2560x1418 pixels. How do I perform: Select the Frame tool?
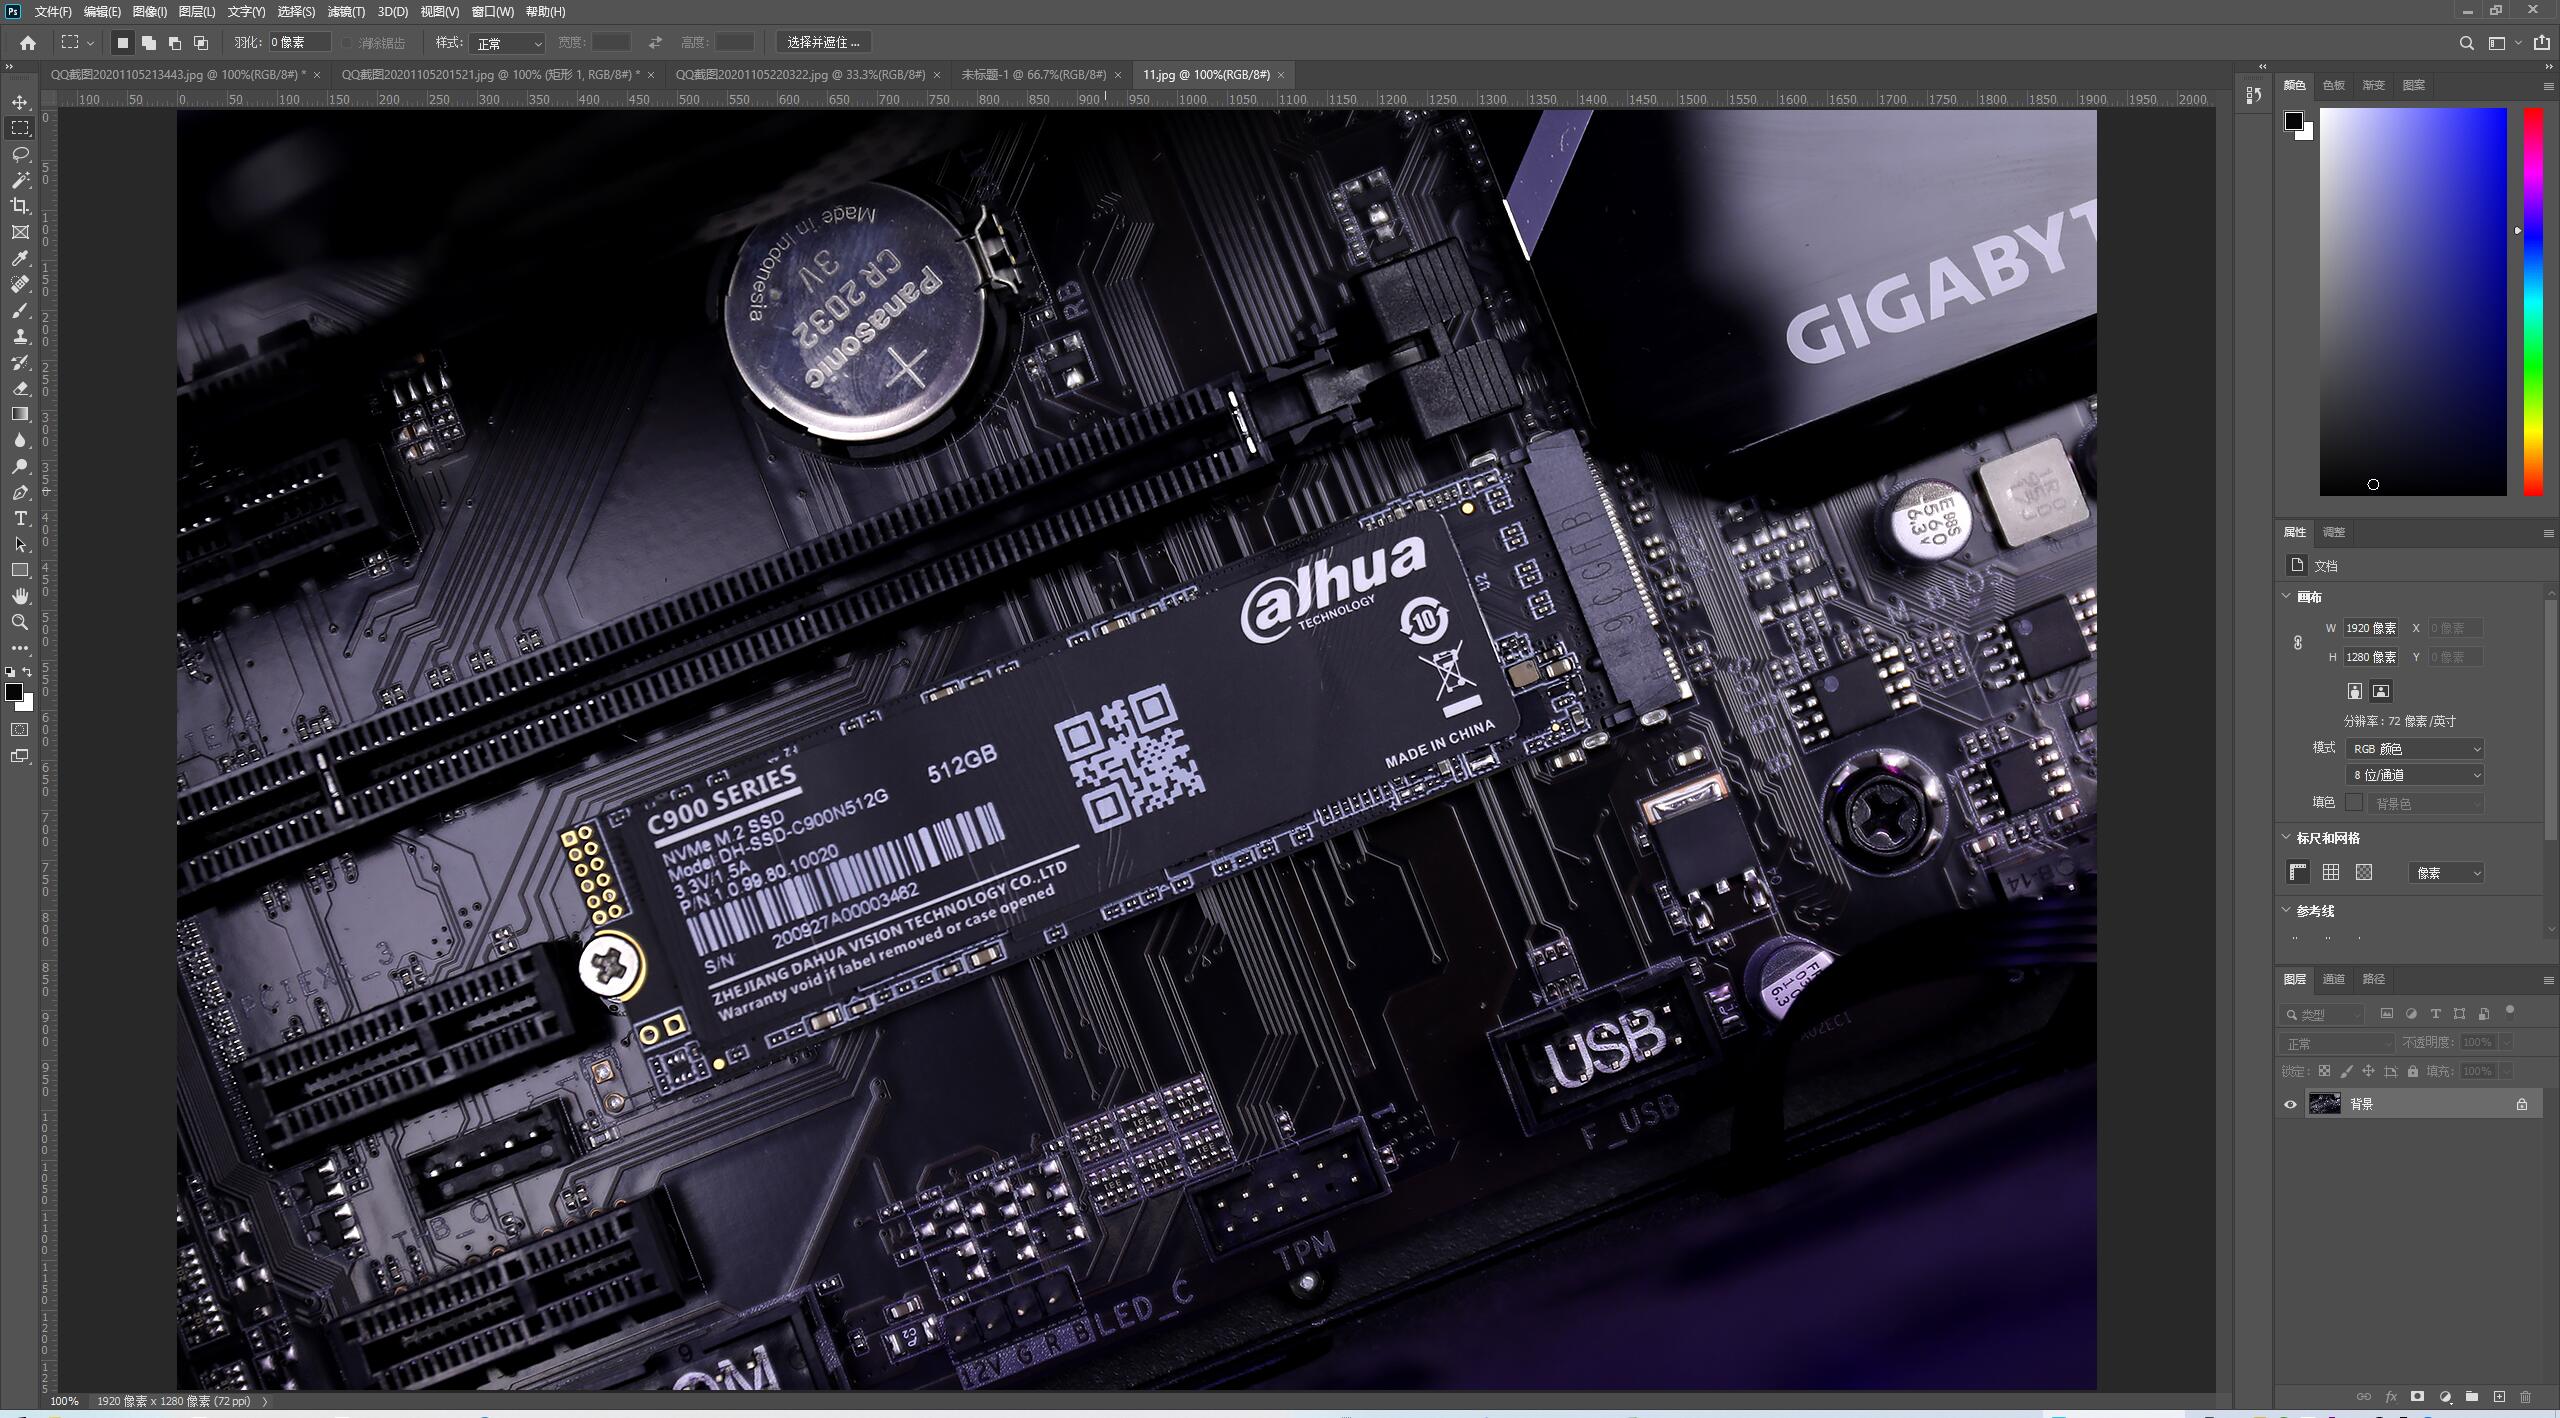(20, 232)
